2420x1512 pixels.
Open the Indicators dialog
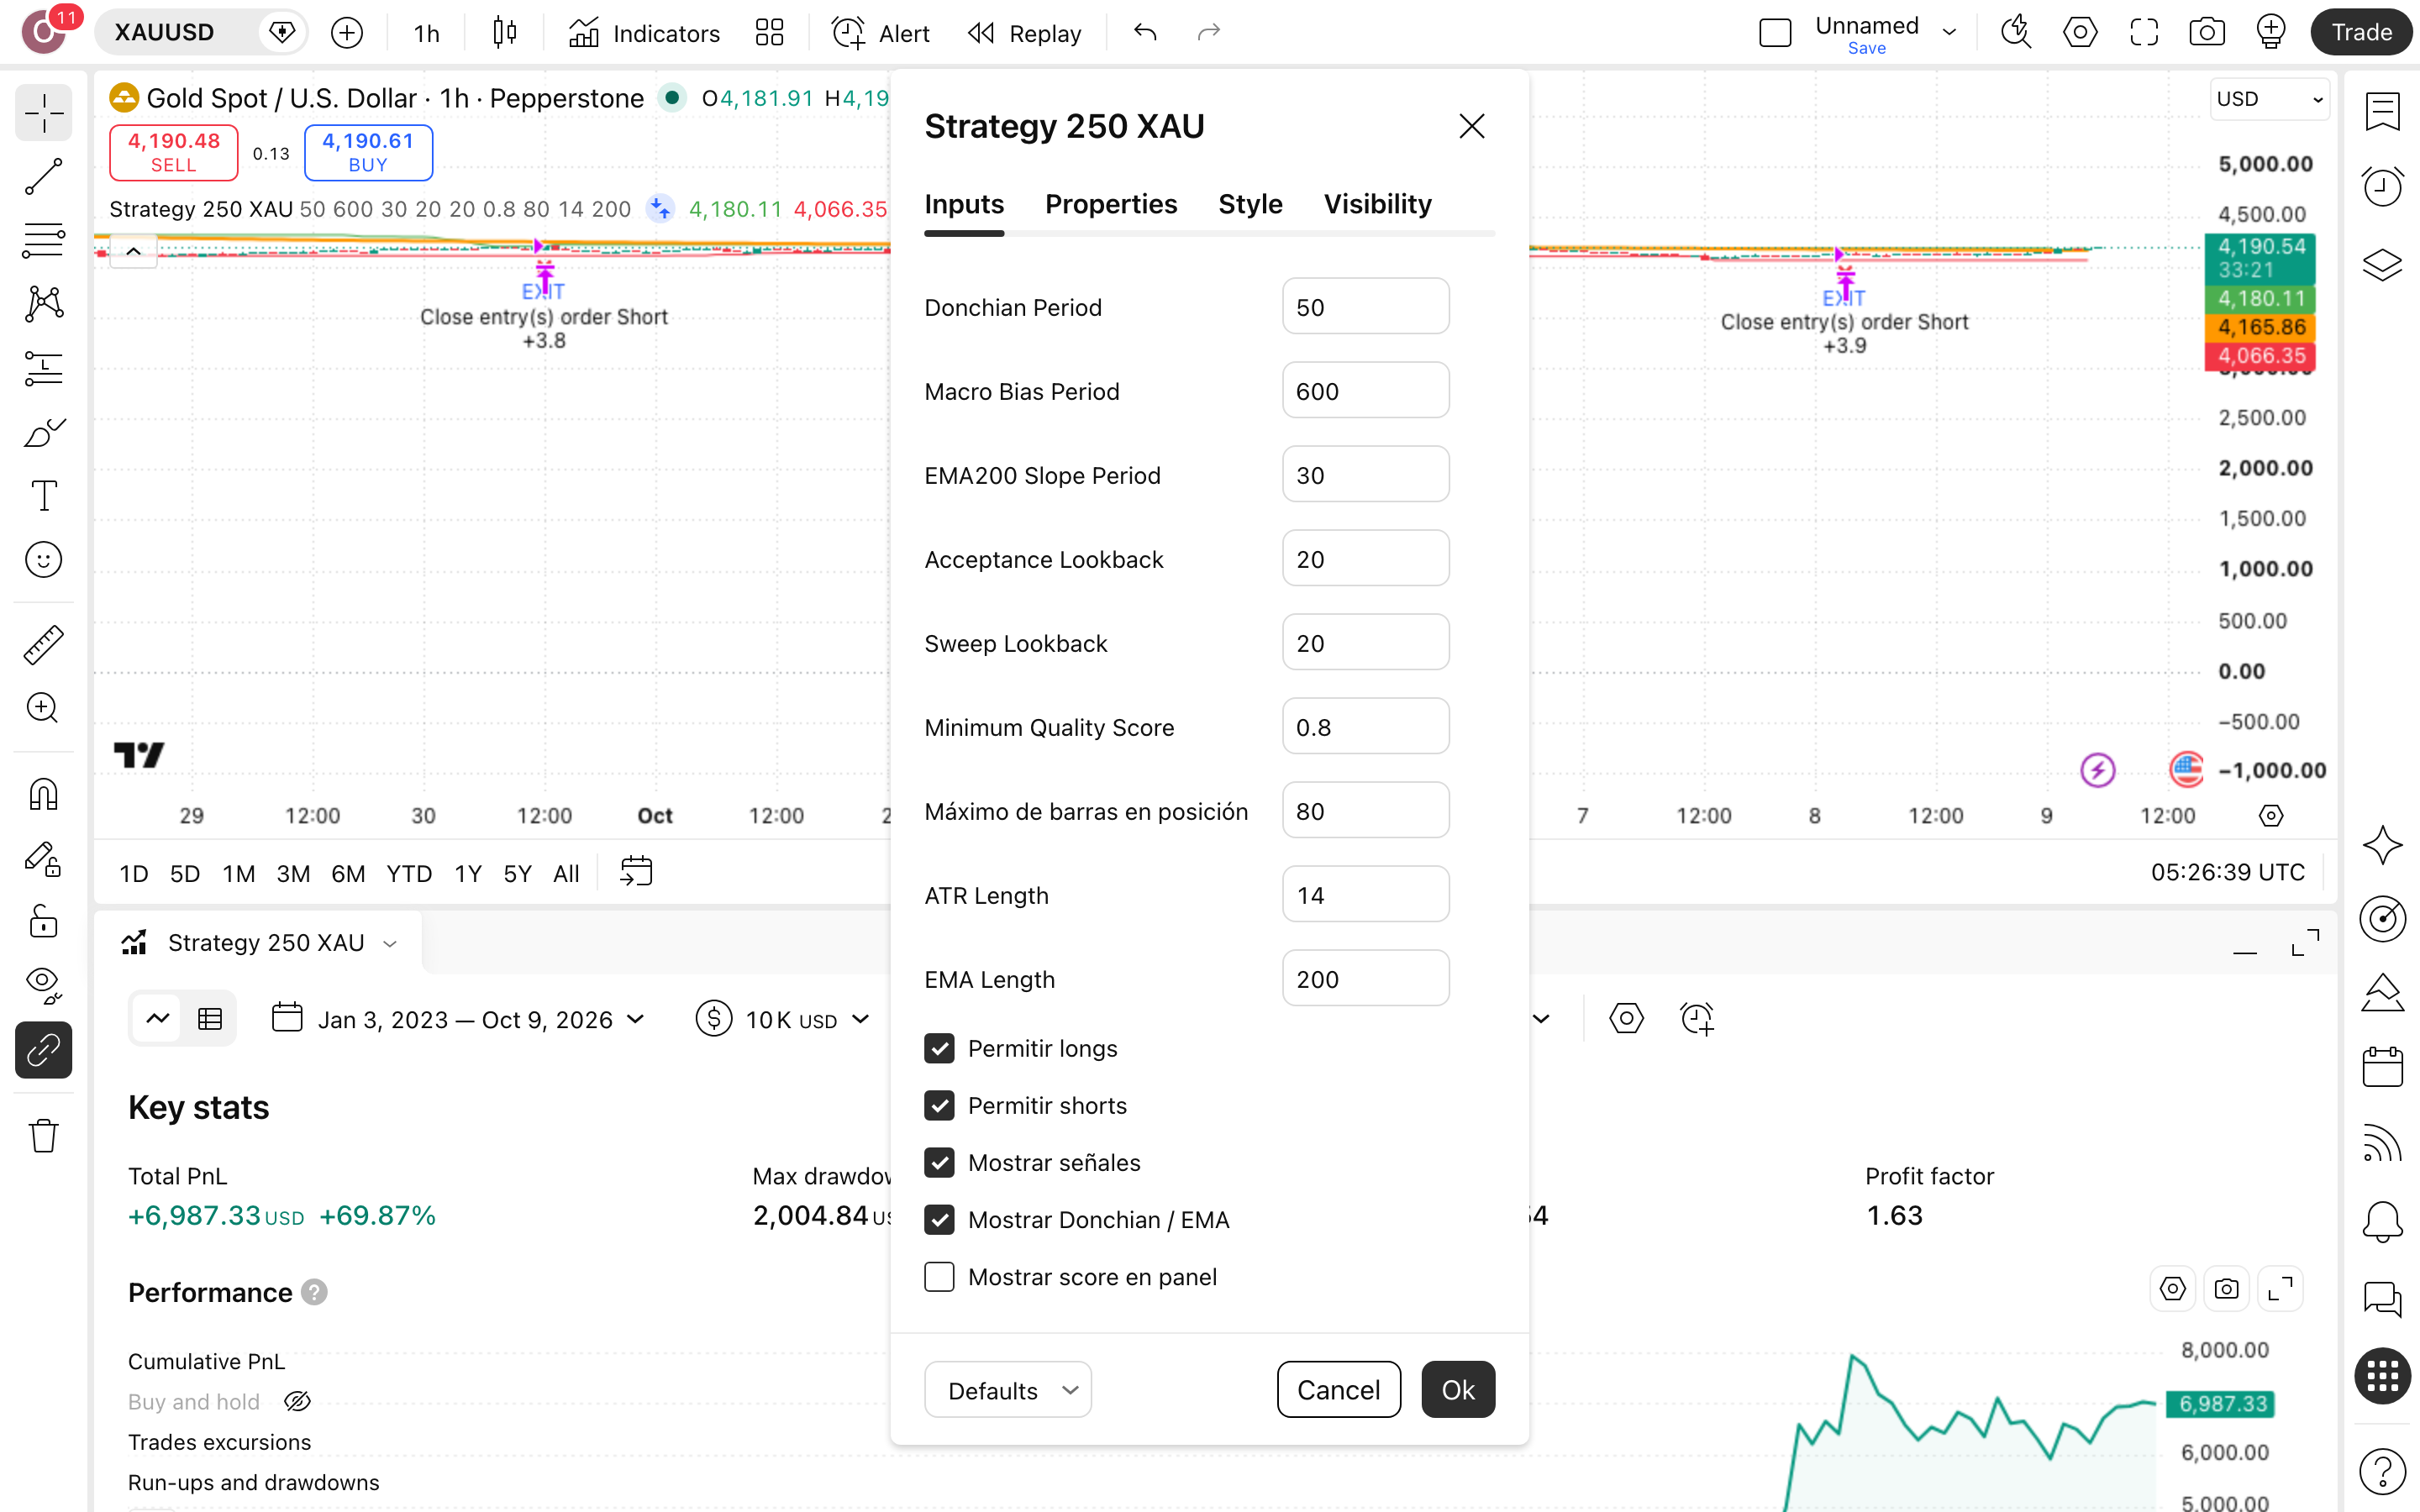[x=644, y=33]
